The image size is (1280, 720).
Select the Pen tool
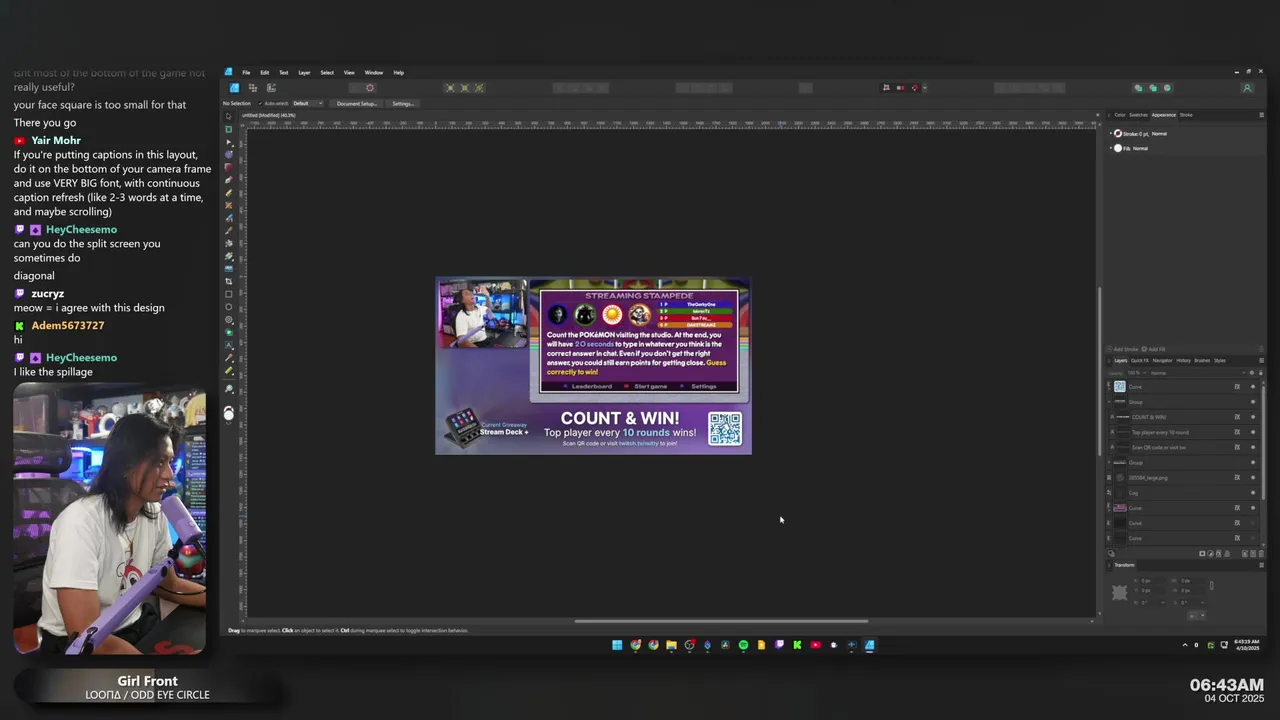click(229, 179)
